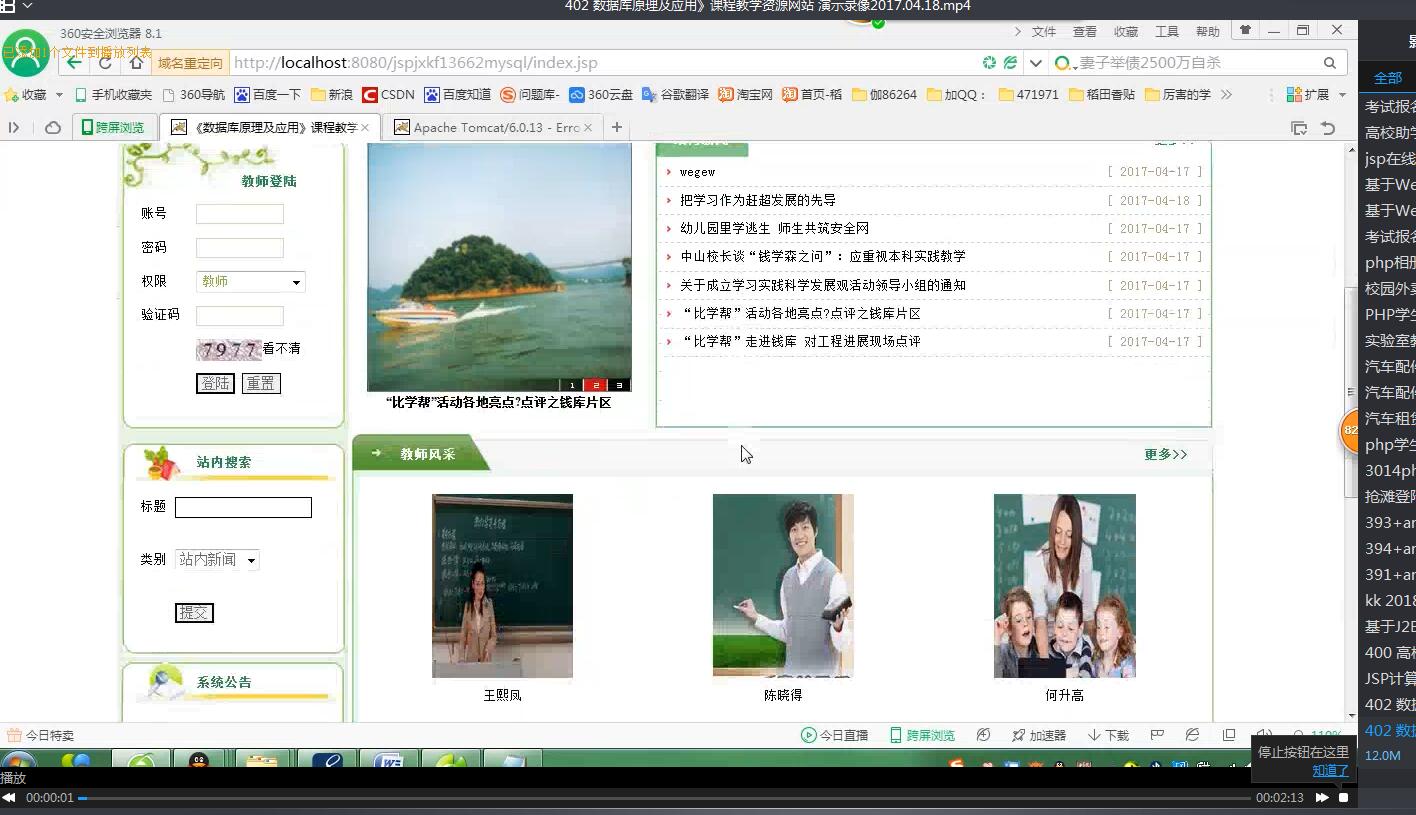Viewport: 1416px width, 815px height.
Task: Select the 全部 tab in player playlist
Action: (1387, 77)
